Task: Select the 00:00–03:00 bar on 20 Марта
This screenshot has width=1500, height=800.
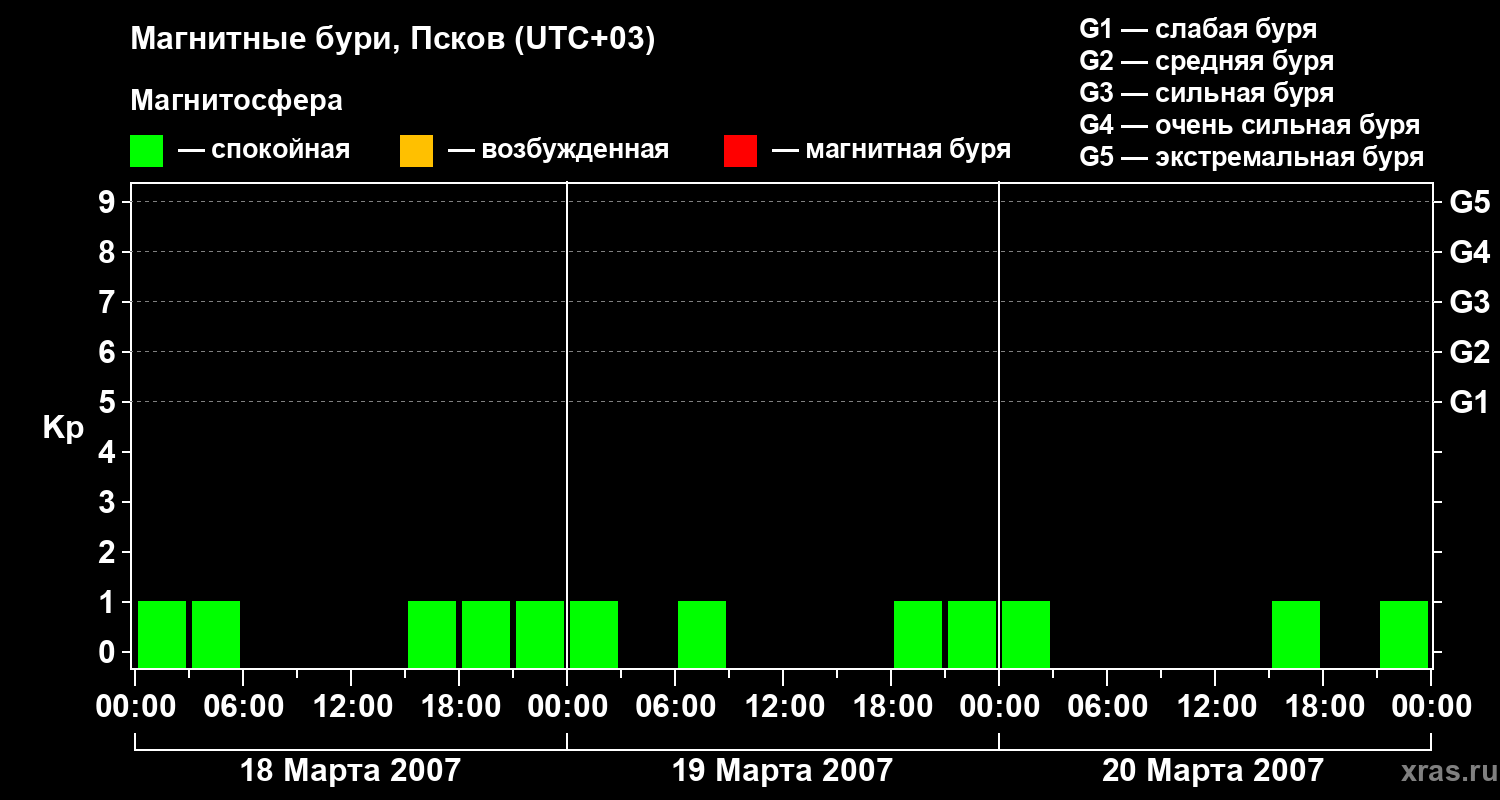Action: [x=1026, y=634]
